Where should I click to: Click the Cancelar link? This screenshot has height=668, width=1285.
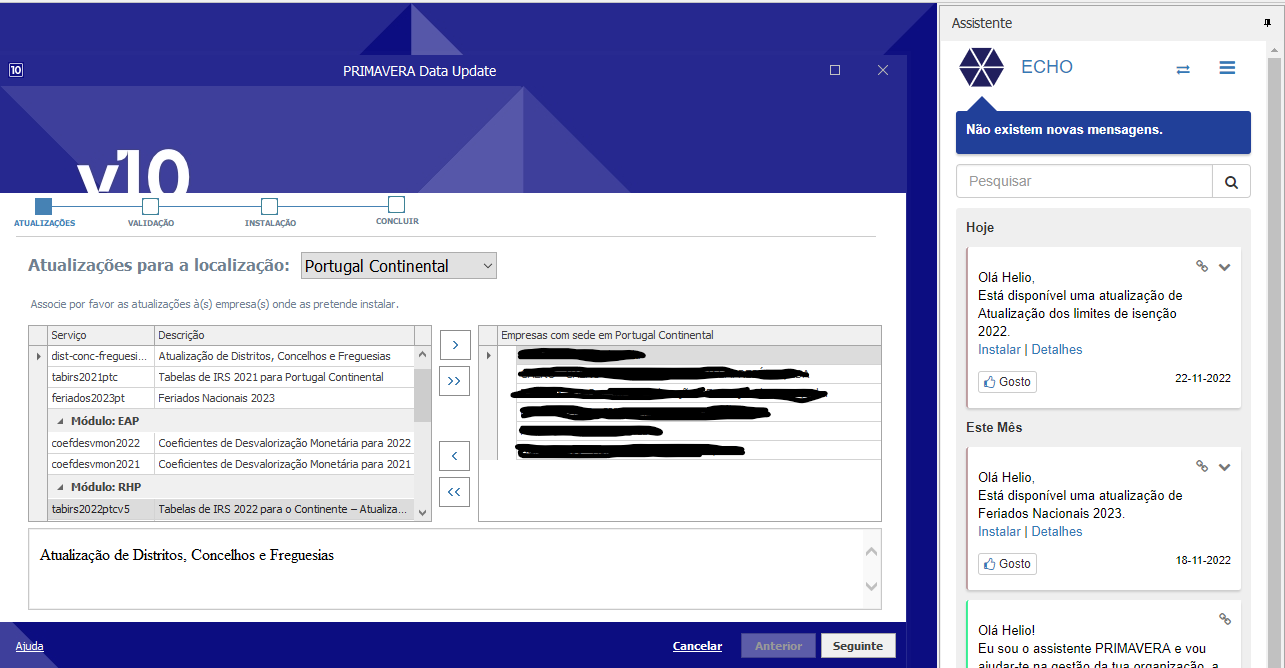(x=697, y=646)
